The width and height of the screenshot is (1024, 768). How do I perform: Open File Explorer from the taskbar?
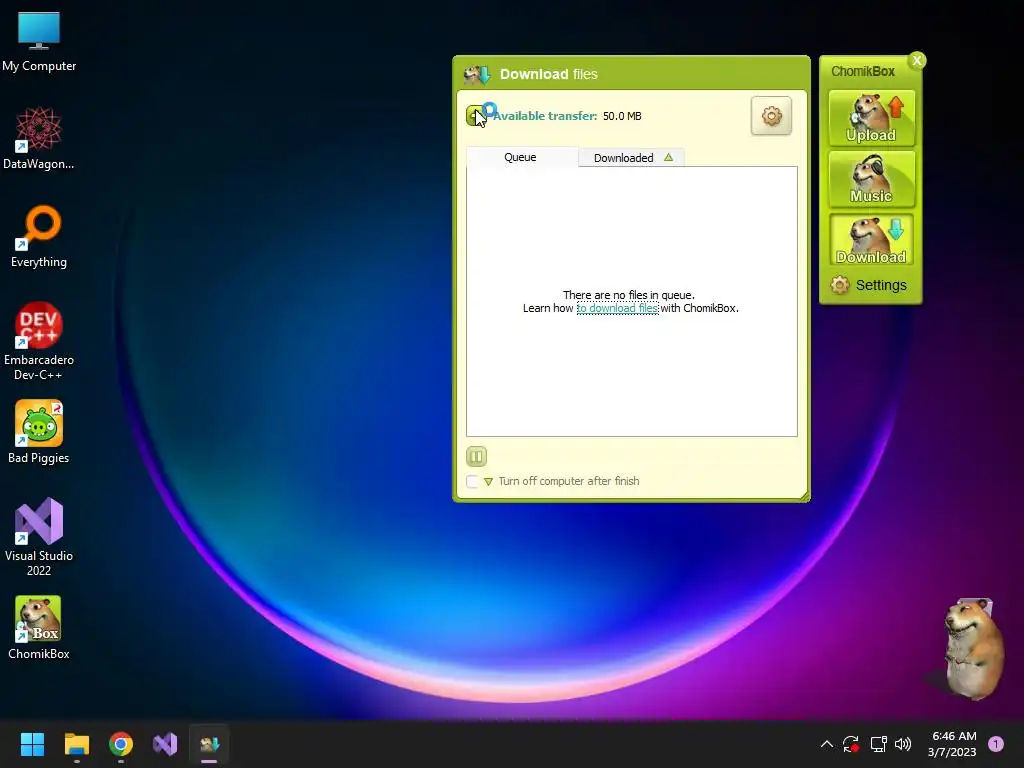click(x=76, y=744)
